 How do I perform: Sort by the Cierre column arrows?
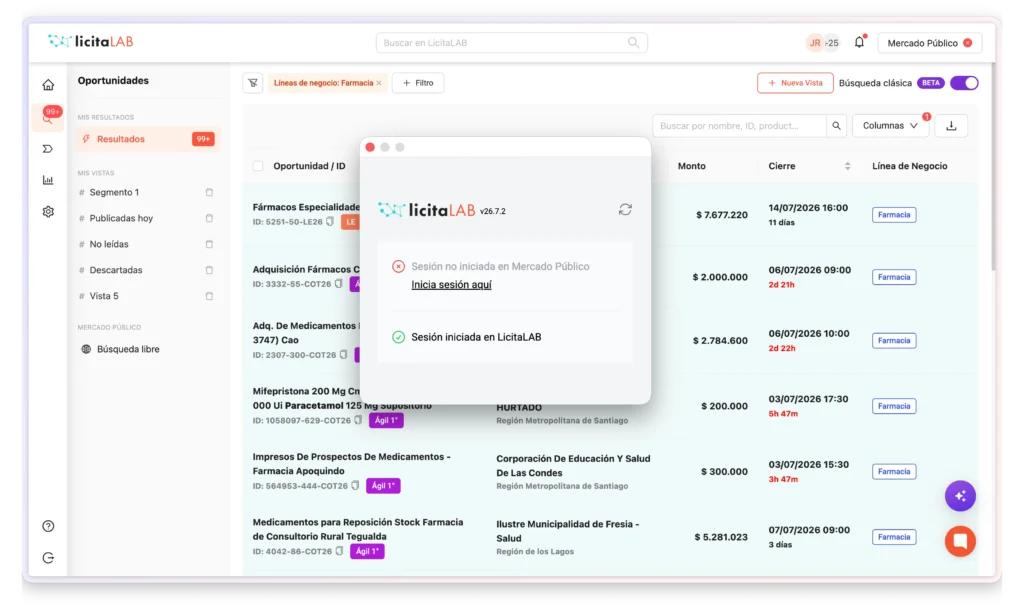(848, 166)
